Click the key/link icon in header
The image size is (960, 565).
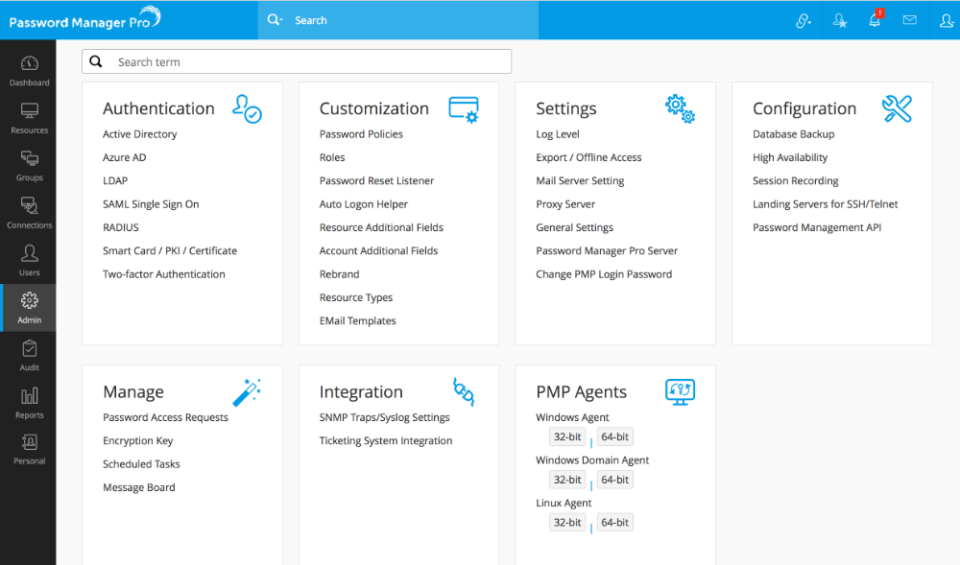(x=803, y=21)
